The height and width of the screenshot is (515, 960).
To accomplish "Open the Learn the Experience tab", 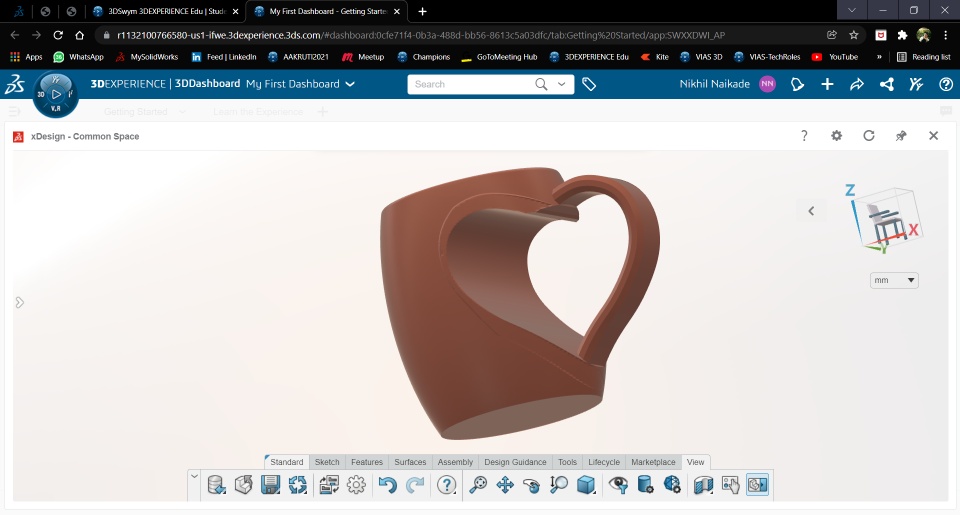I will pyautogui.click(x=258, y=111).
